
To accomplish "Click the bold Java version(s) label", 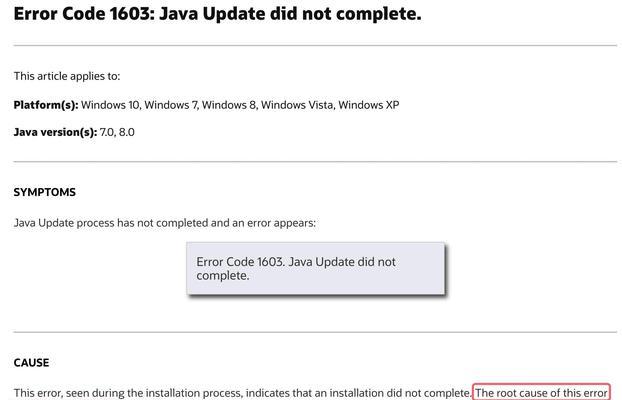I will [55, 132].
